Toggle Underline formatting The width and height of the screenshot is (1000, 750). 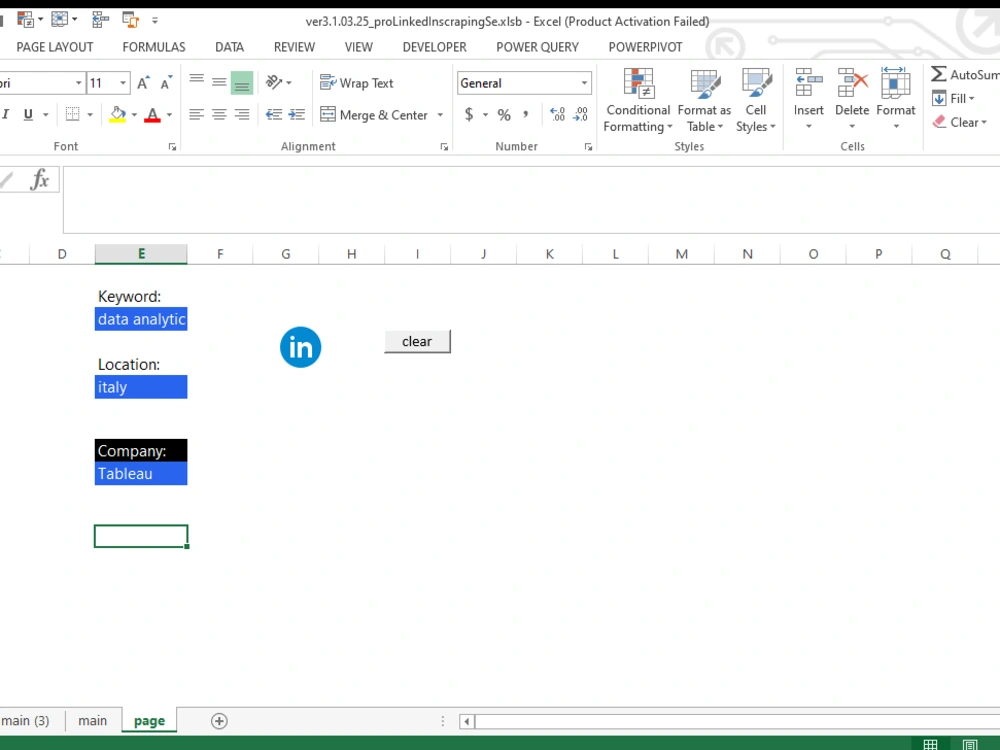coord(27,114)
